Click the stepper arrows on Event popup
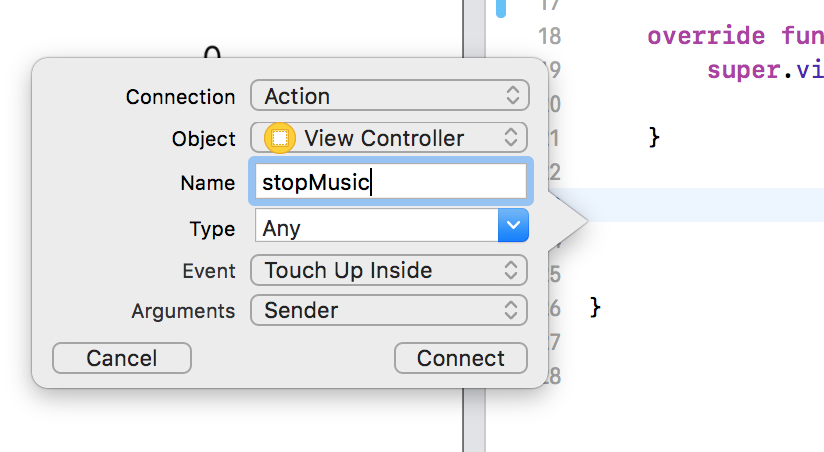 point(511,270)
